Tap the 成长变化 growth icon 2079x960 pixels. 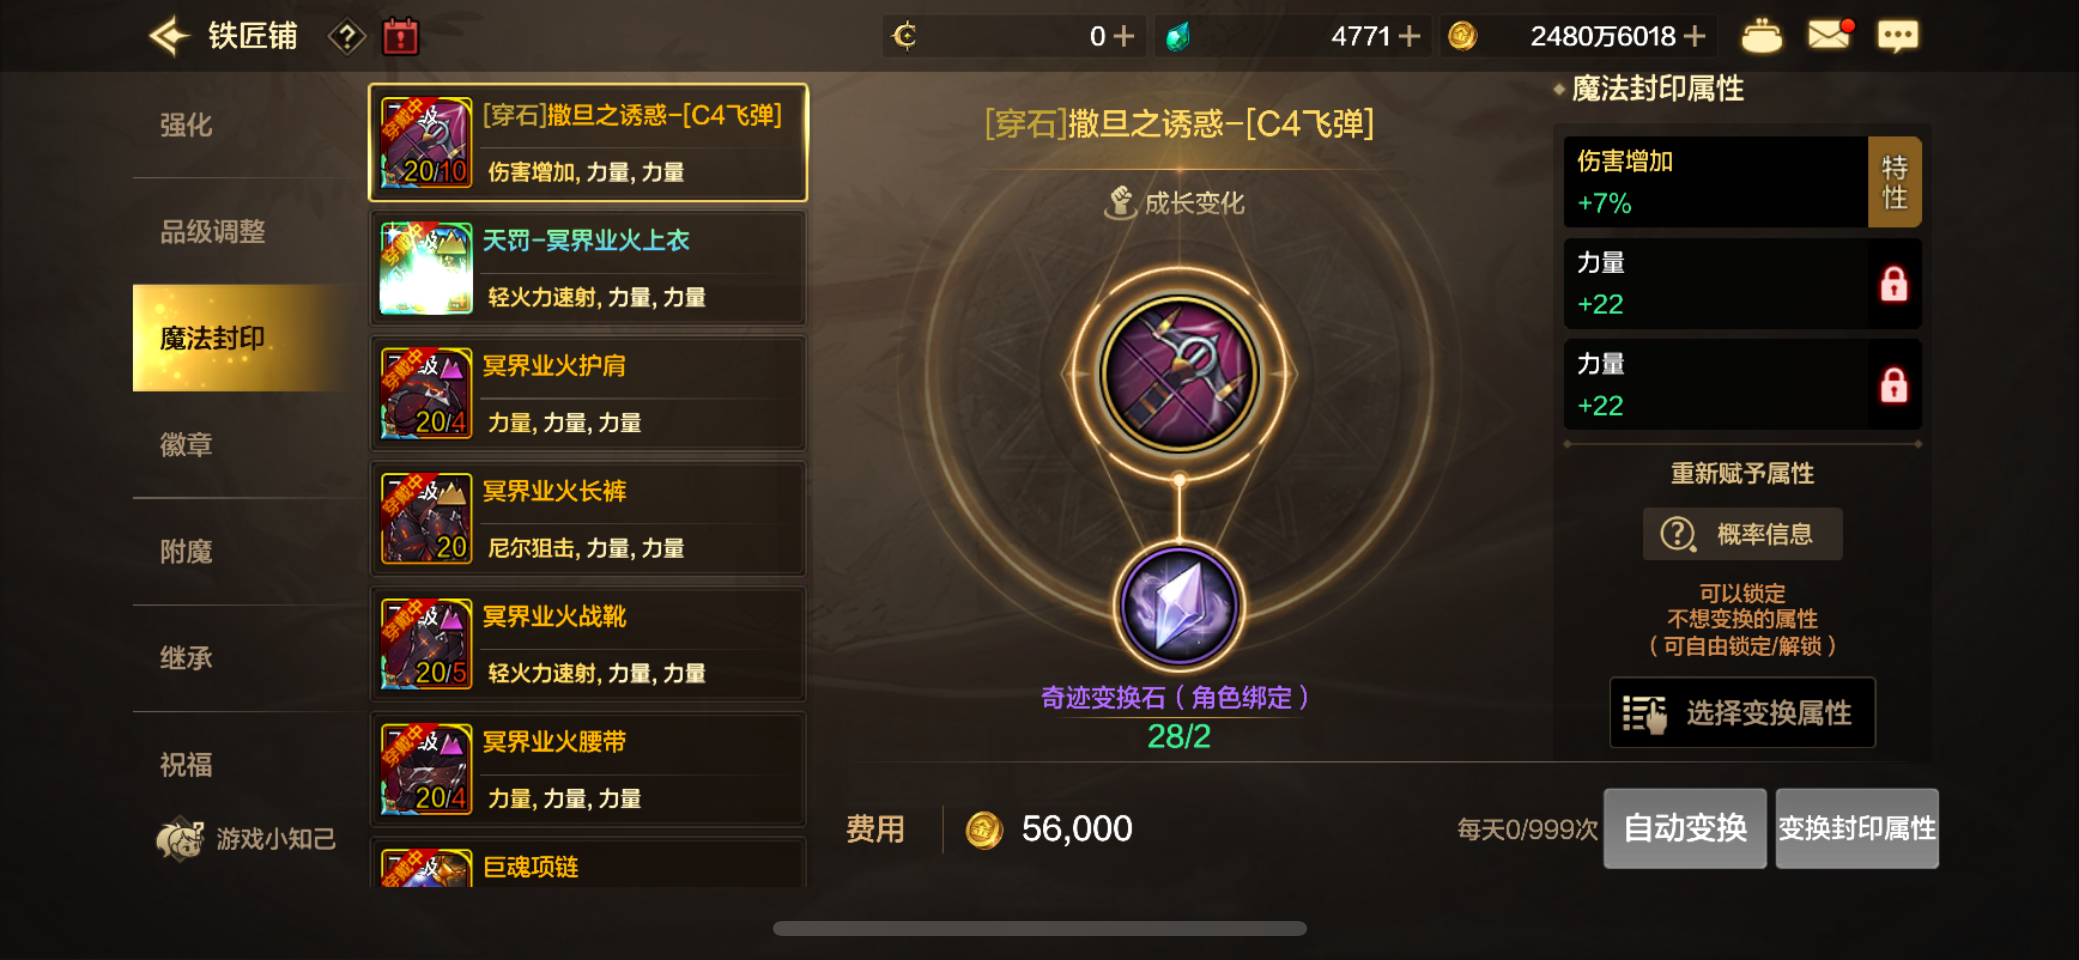(x=1120, y=203)
